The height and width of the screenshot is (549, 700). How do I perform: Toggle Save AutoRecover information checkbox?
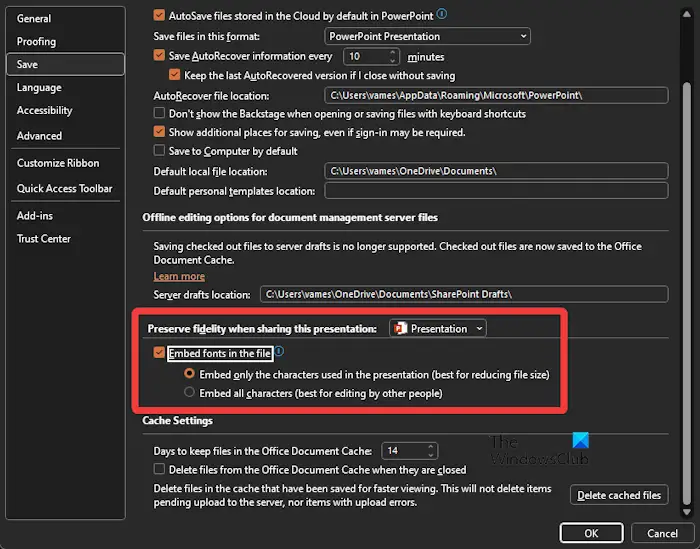pos(159,55)
